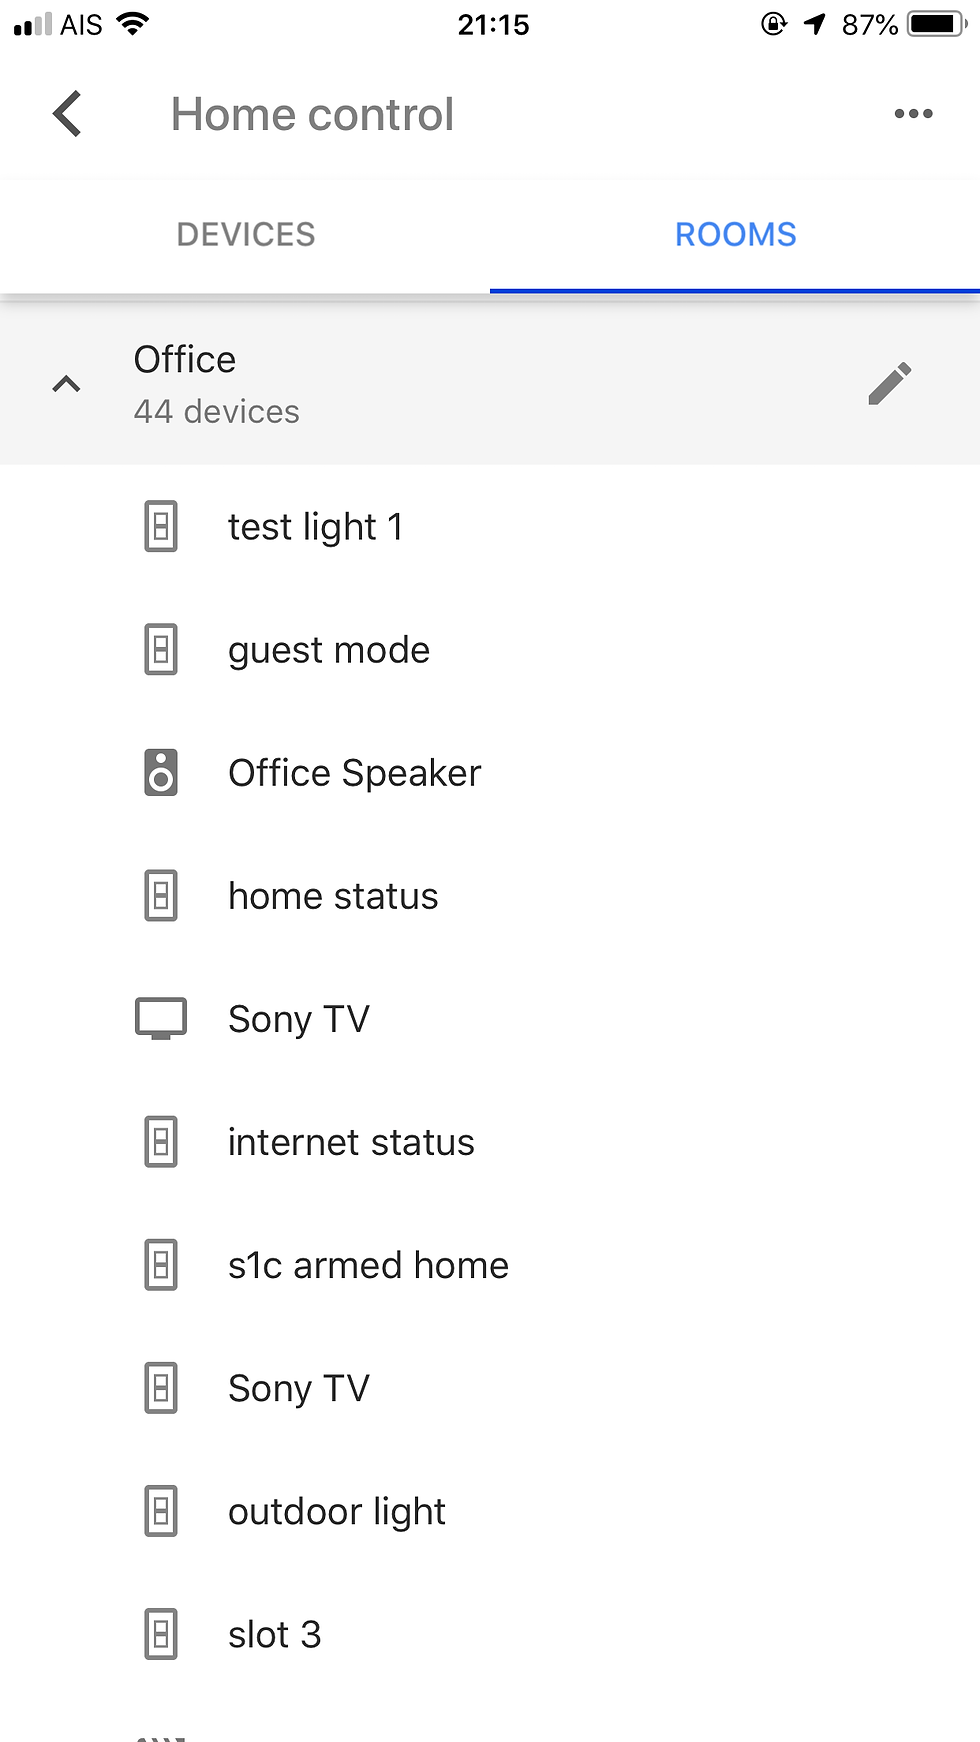Viewport: 980px width, 1742px height.
Task: Open the guest mode device
Action: [x=329, y=650]
